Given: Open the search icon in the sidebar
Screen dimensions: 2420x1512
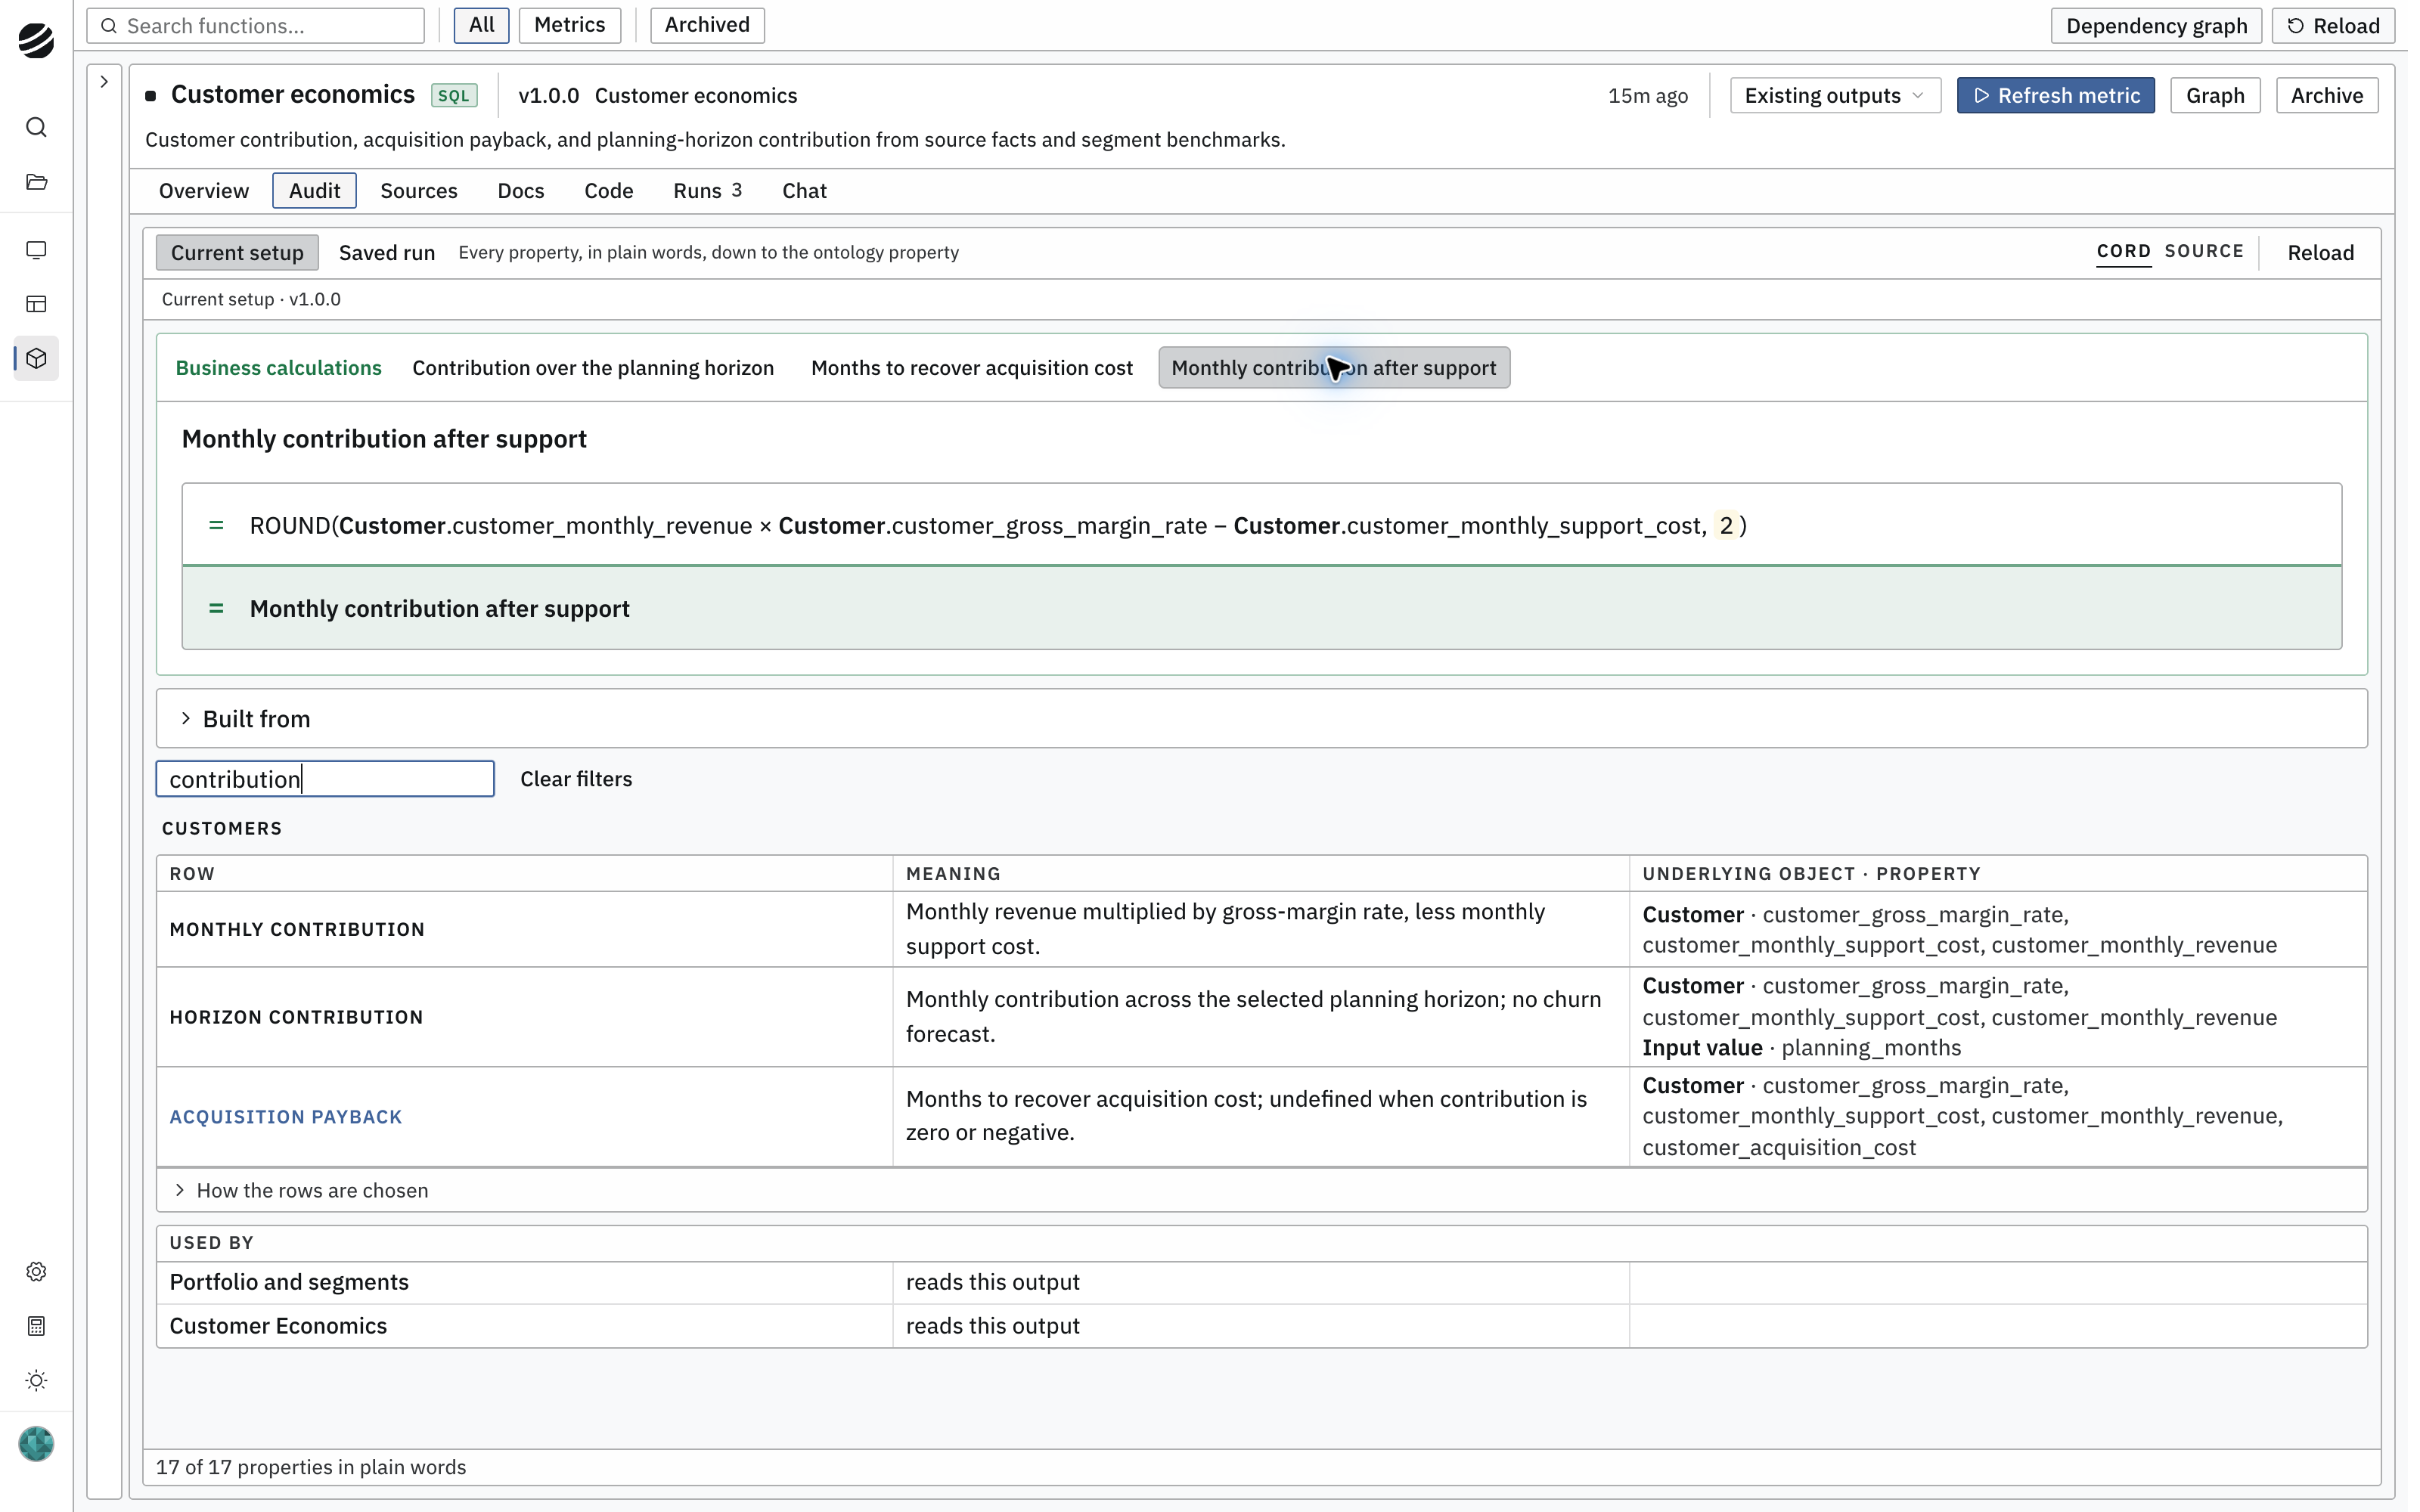Looking at the screenshot, I should pyautogui.click(x=36, y=127).
